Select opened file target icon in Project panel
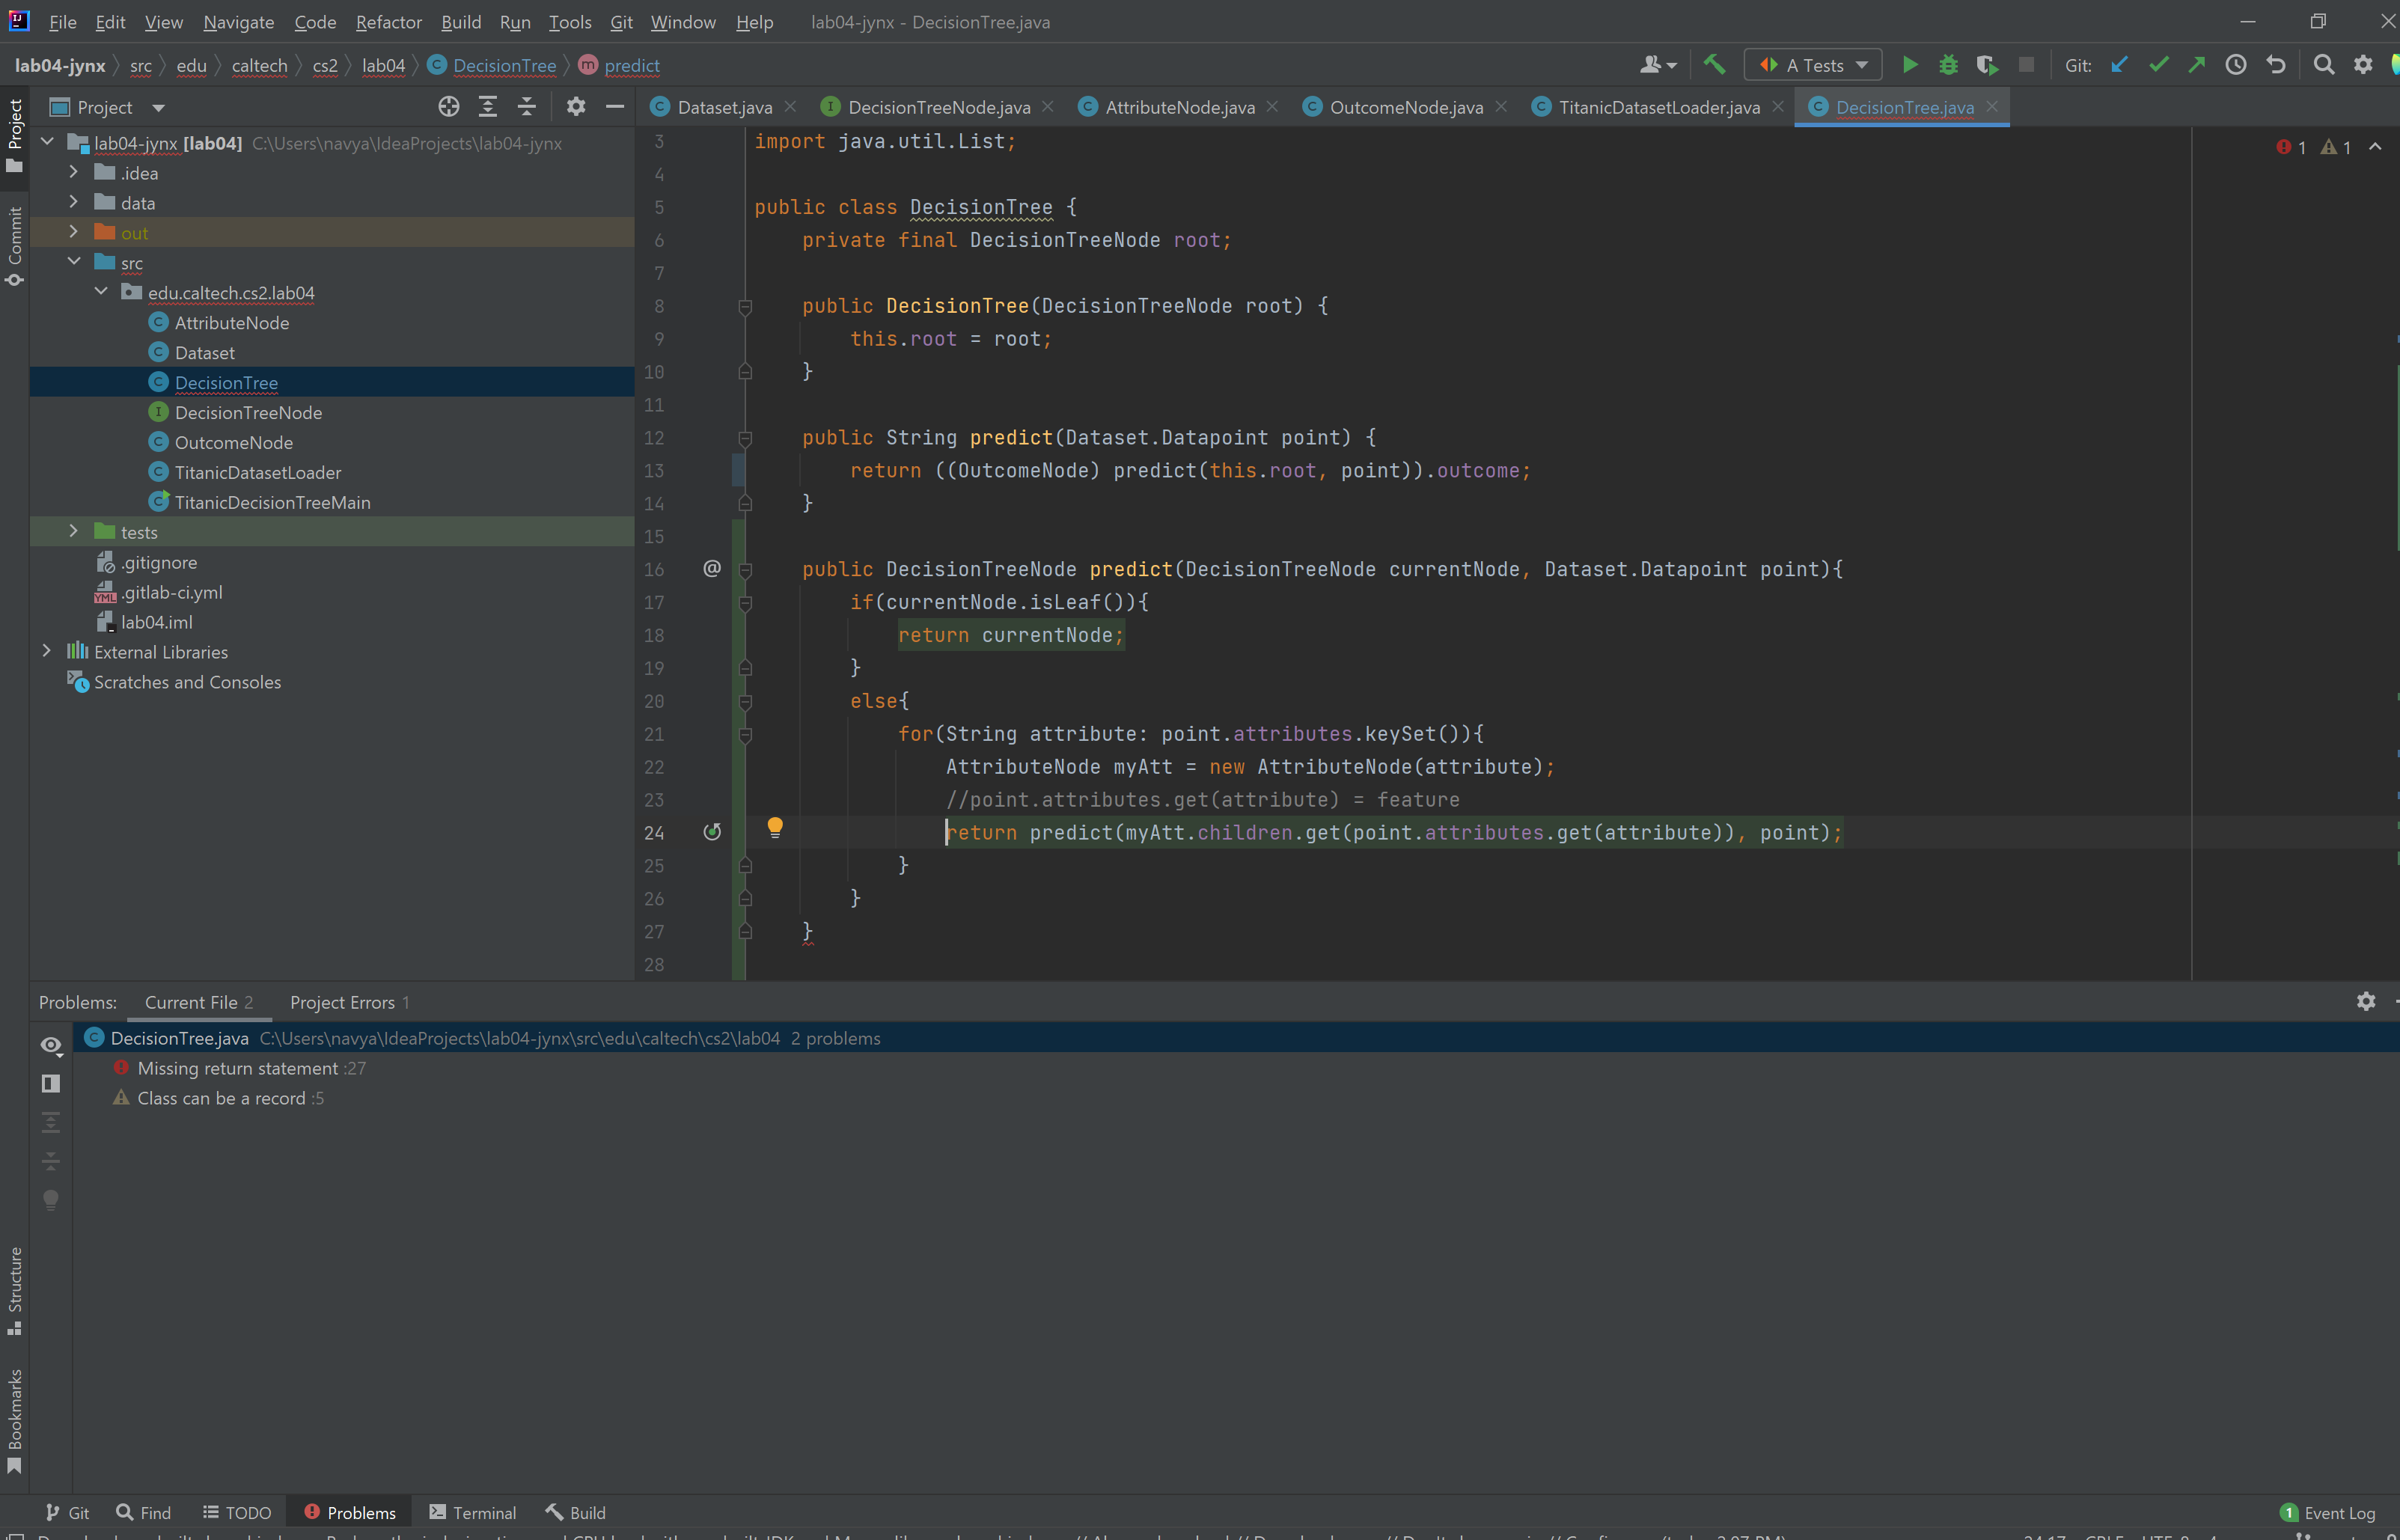The image size is (2400, 1540). pyautogui.click(x=449, y=107)
